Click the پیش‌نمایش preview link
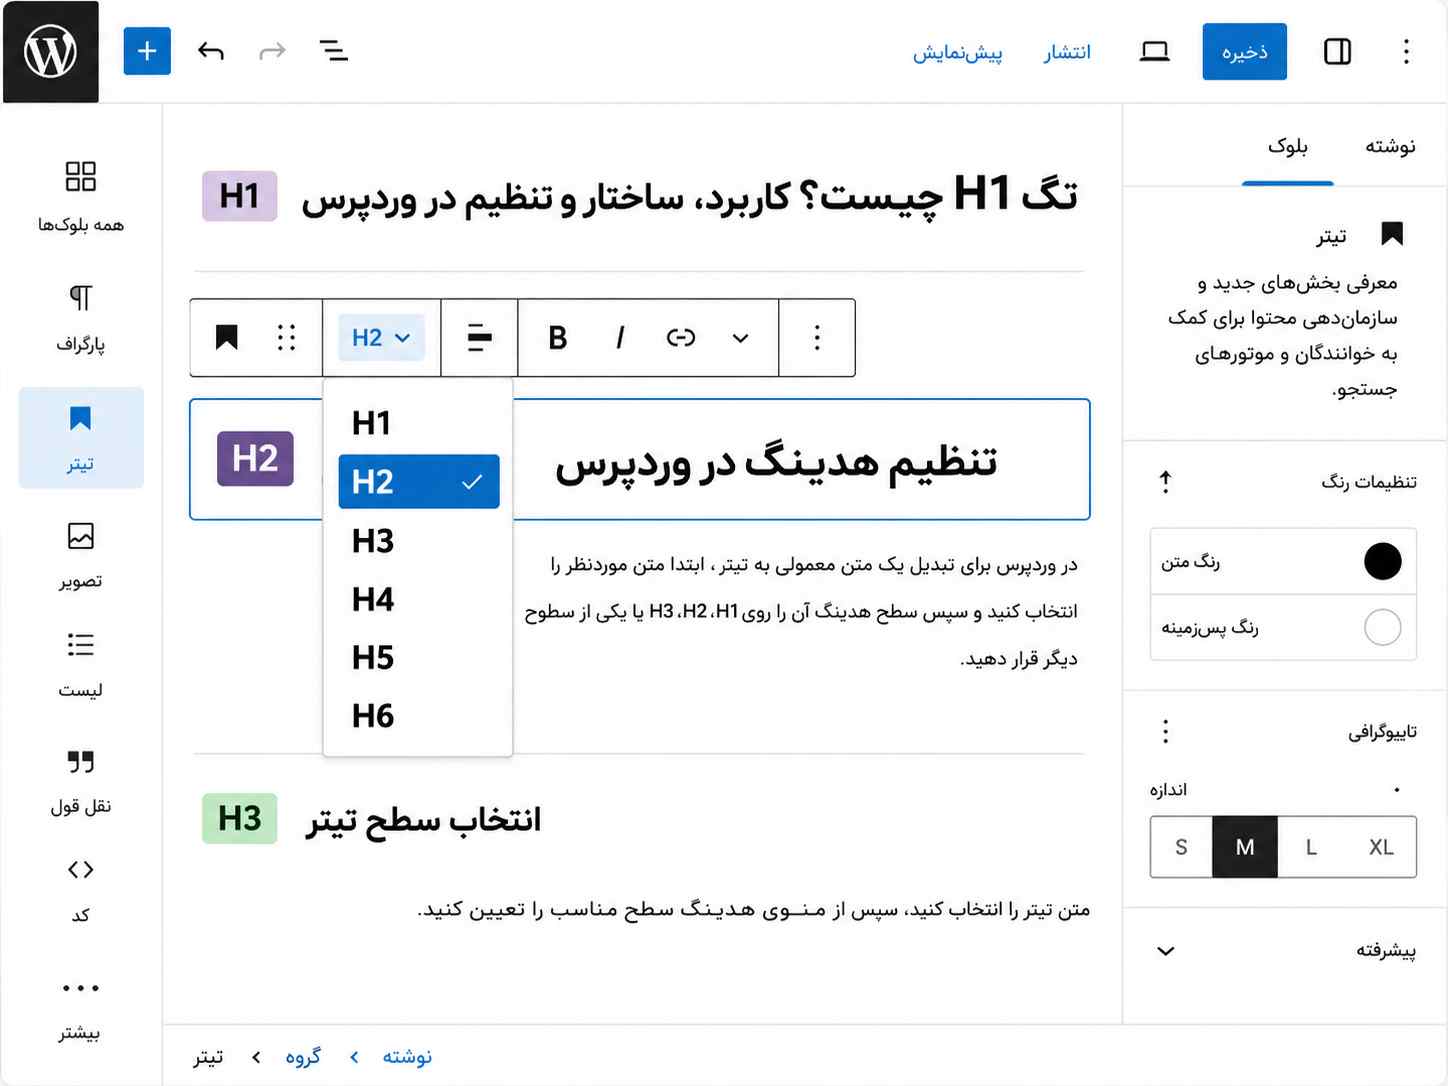Screen dimensions: 1448x1086 point(957,52)
